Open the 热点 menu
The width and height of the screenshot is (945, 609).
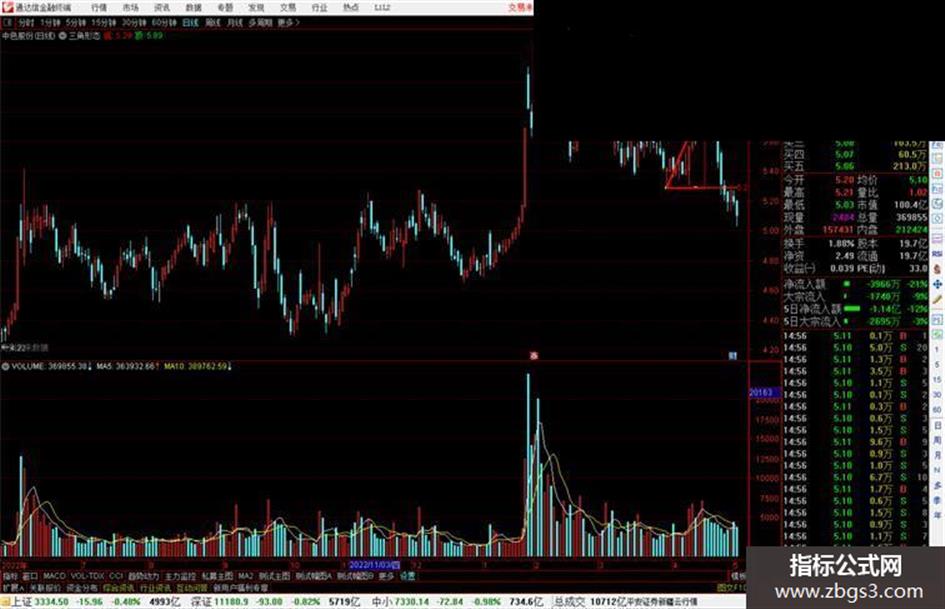[x=351, y=7]
